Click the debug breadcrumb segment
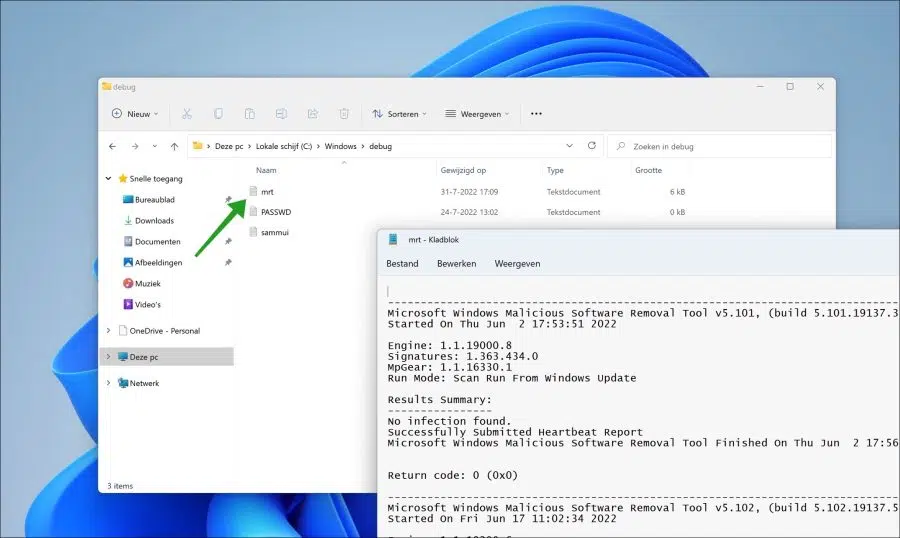Screen dimensions: 900x538 (x=381, y=146)
